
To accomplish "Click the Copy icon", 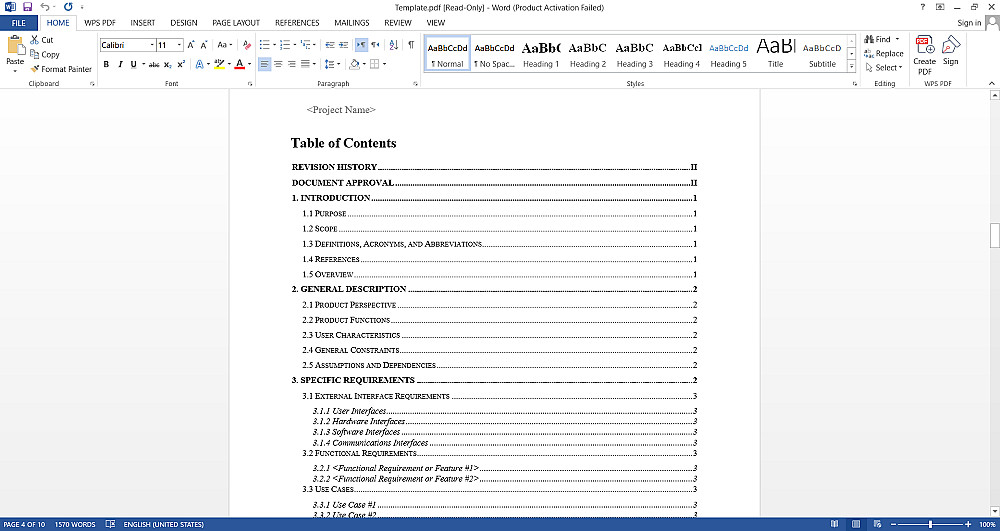I will pyautogui.click(x=35, y=54).
